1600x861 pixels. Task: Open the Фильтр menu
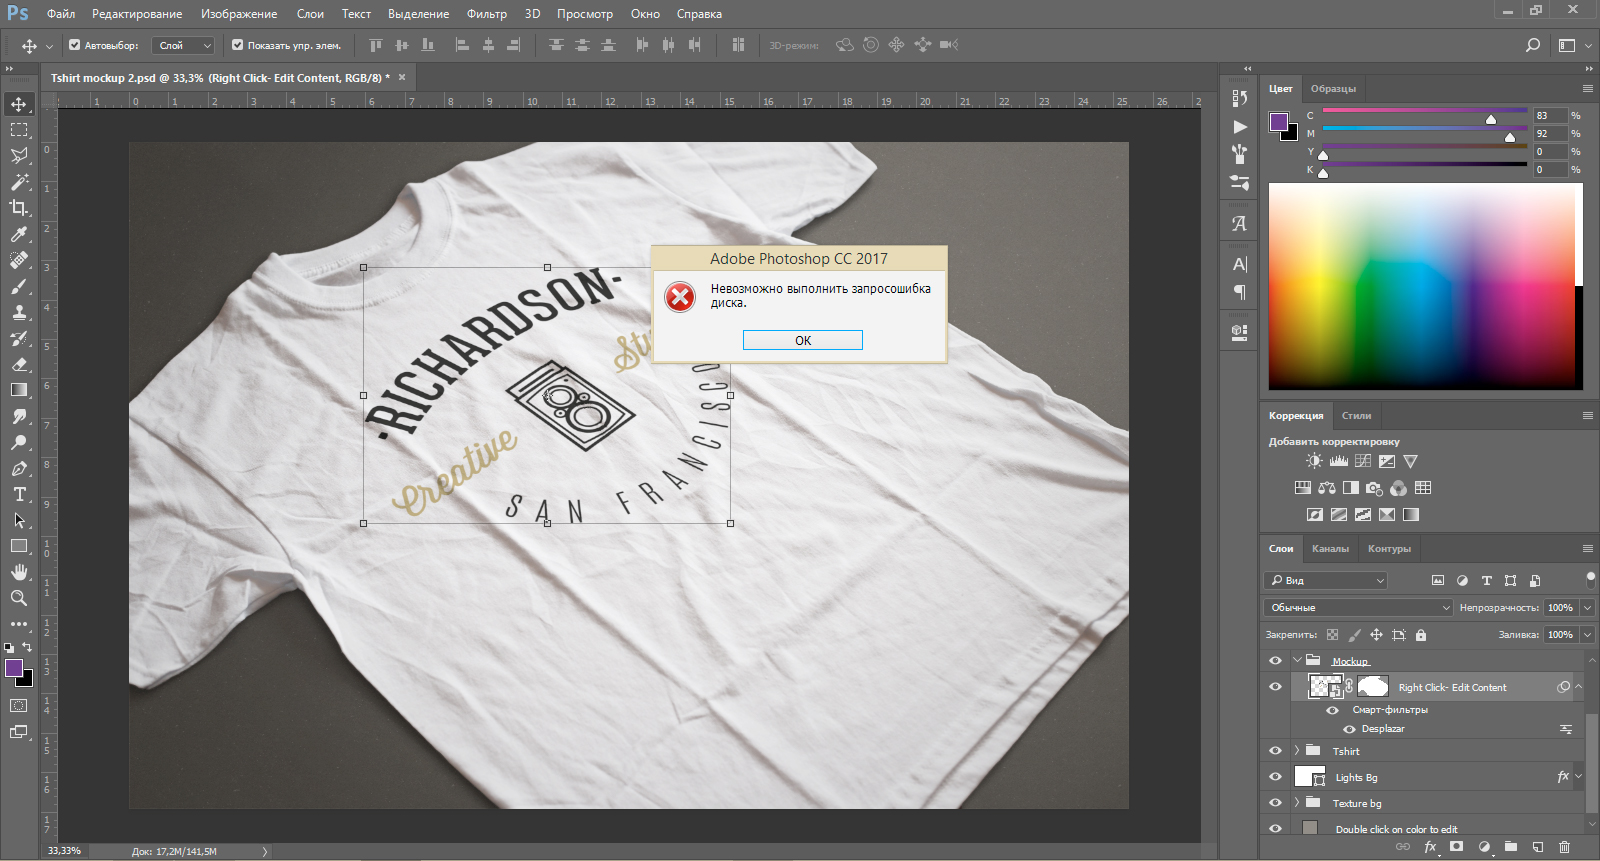click(487, 14)
